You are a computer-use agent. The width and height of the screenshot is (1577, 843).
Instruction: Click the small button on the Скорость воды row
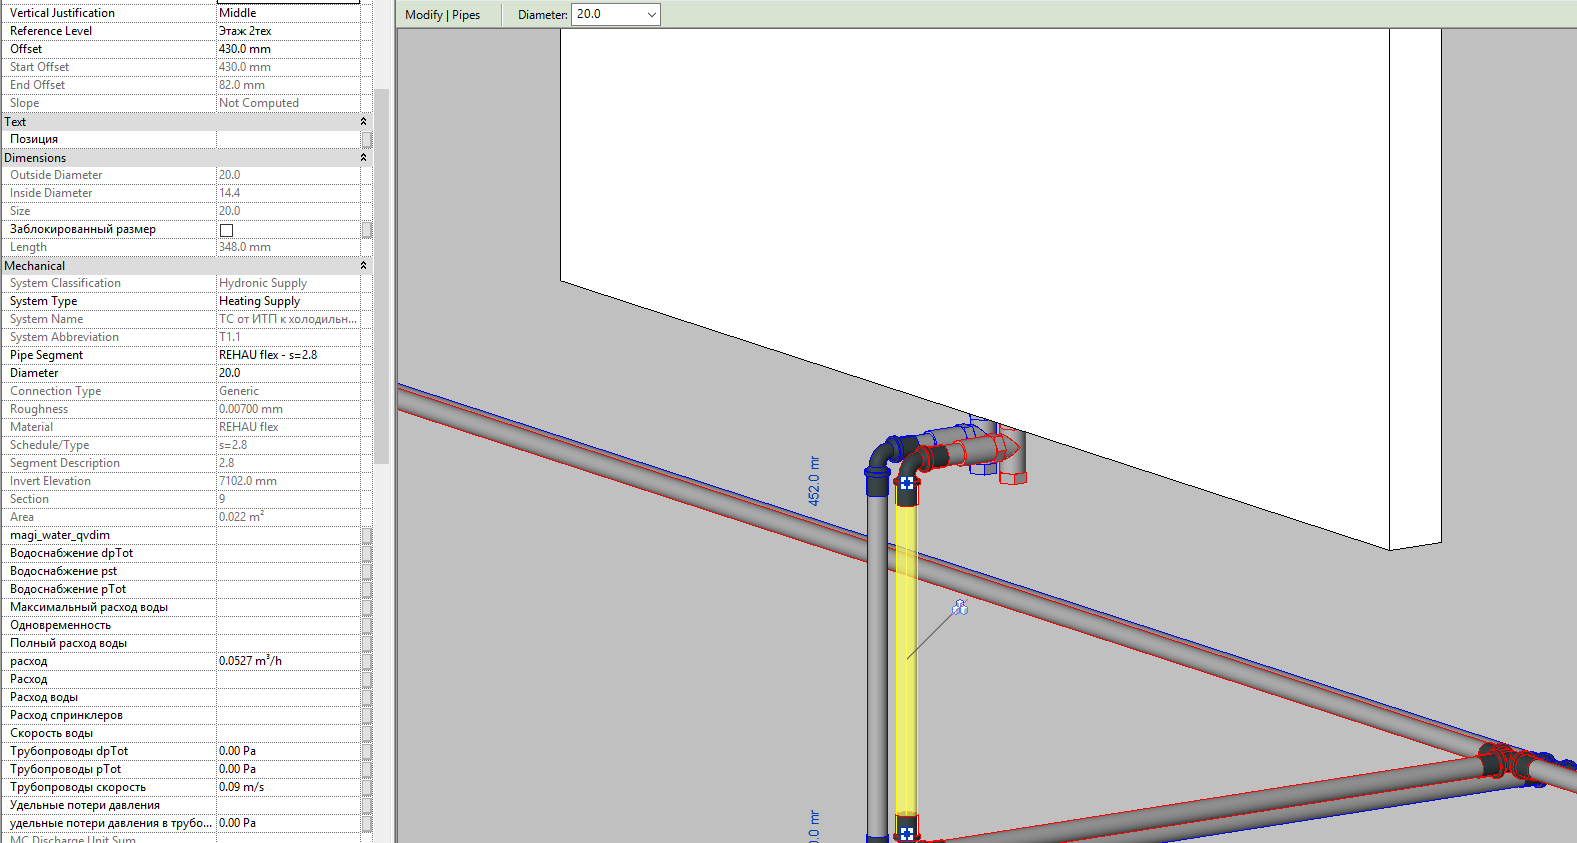[367, 733]
